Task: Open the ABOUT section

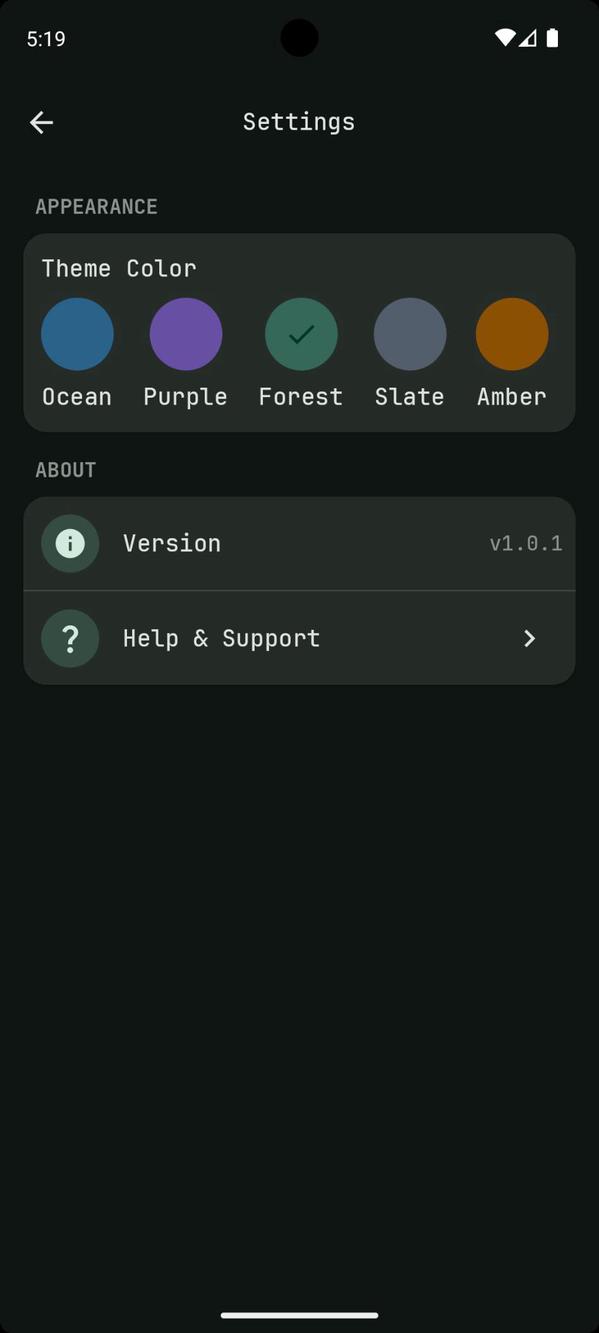Action: pyautogui.click(x=65, y=469)
